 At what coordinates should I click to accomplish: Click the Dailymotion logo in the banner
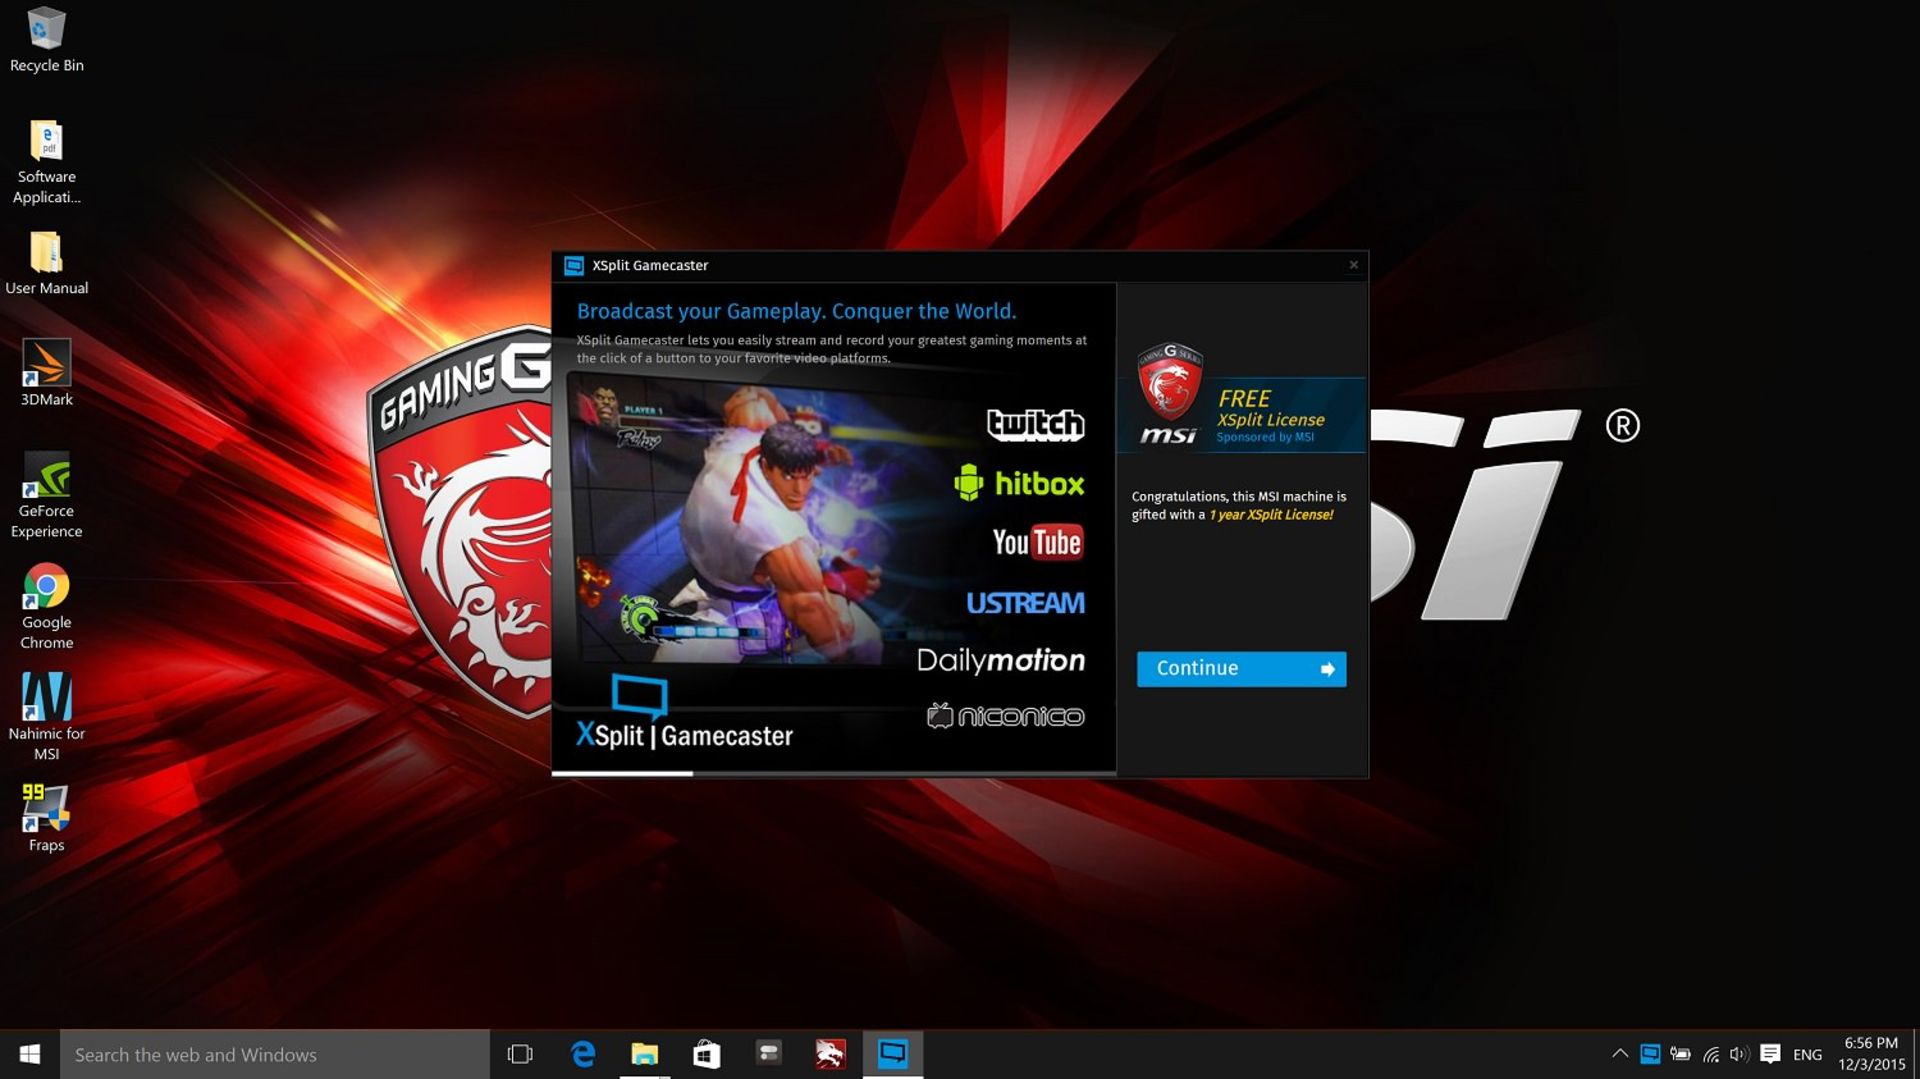[1001, 660]
